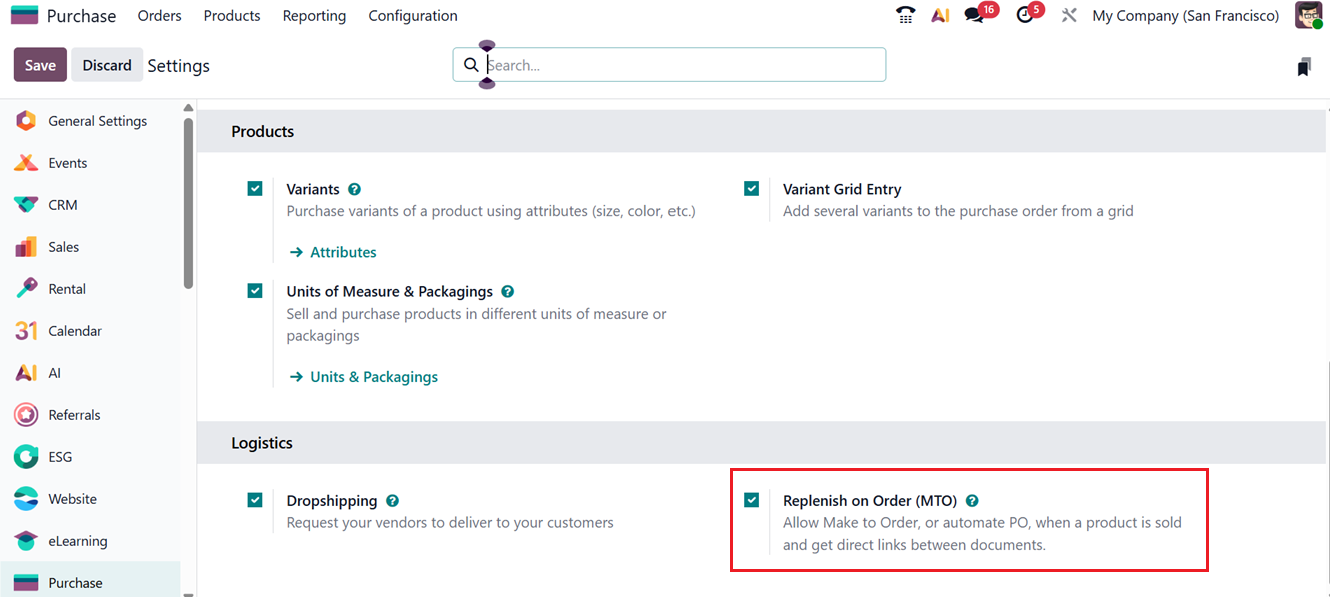Toggle the Variant Grid Entry checkbox
This screenshot has height=597, width=1330.
(752, 188)
